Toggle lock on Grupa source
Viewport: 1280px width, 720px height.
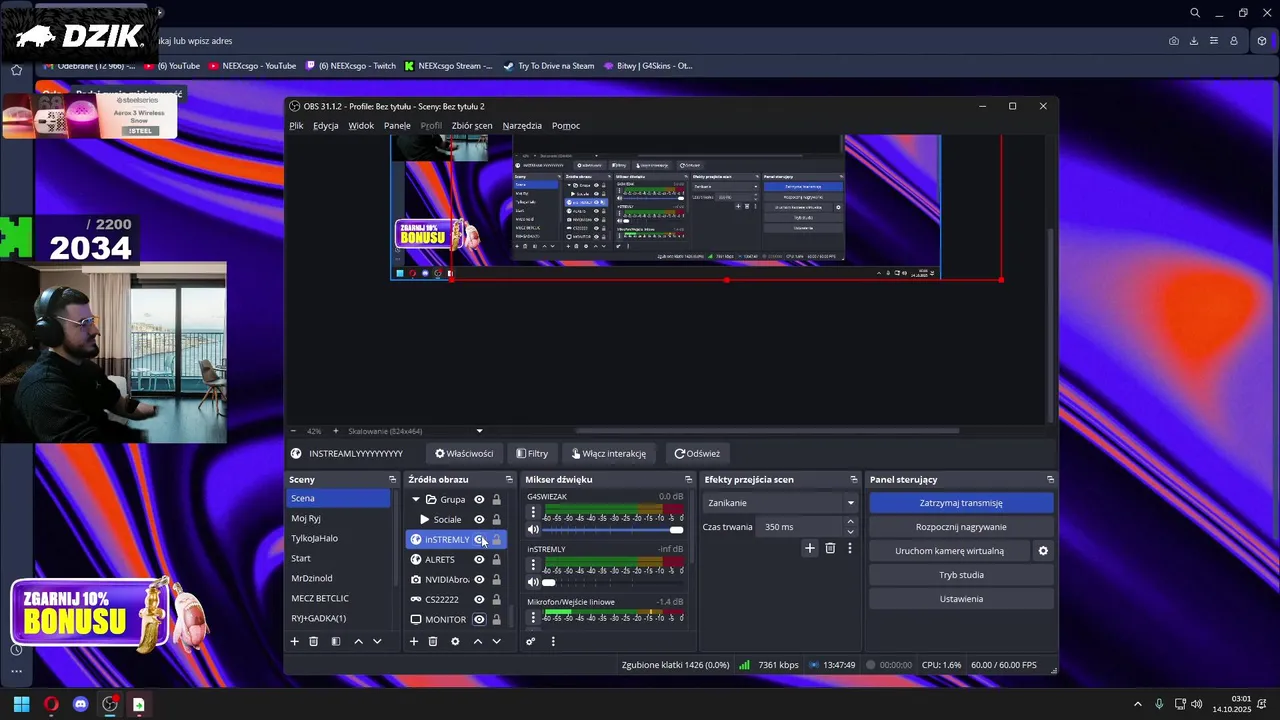coord(496,499)
